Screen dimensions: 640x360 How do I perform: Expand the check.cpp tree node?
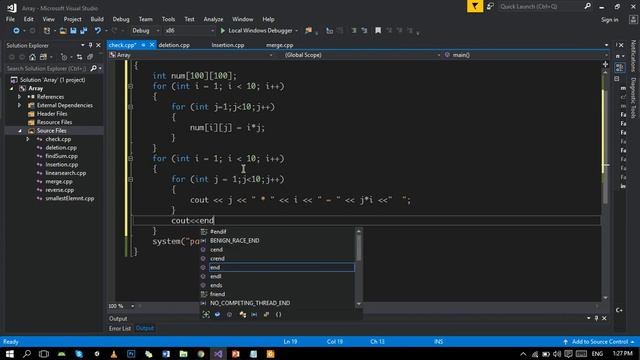point(28,139)
